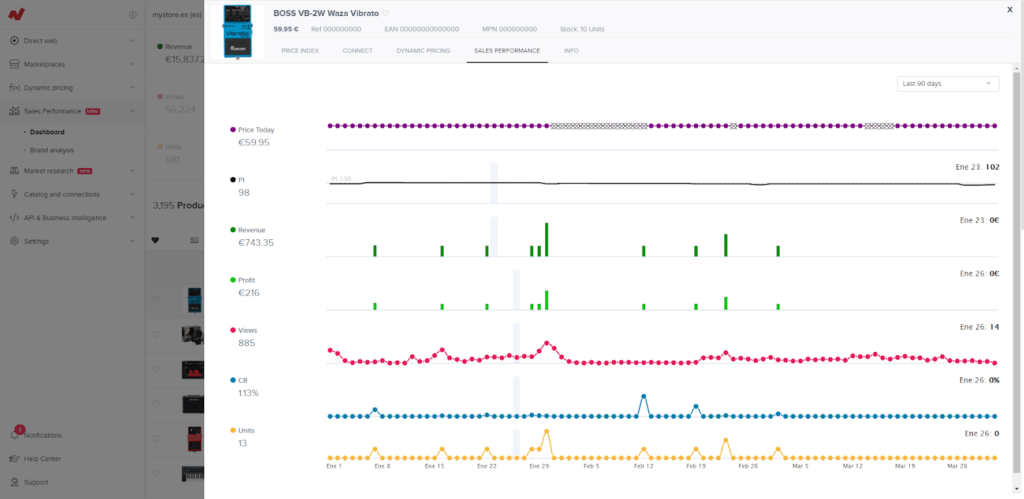Open the Last 90 days dropdown

pyautogui.click(x=948, y=84)
